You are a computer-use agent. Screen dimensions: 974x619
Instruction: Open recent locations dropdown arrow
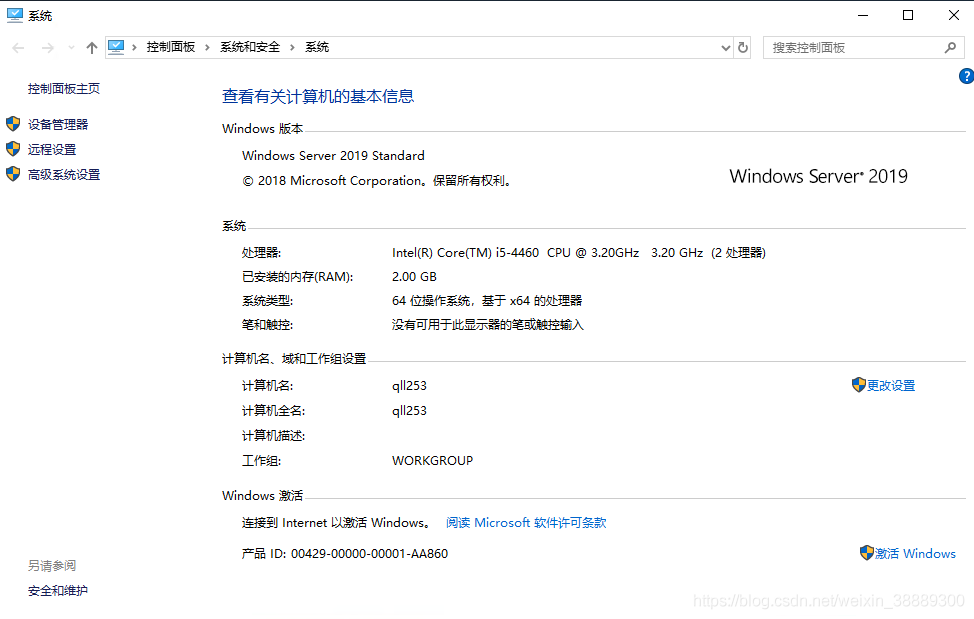(70, 47)
